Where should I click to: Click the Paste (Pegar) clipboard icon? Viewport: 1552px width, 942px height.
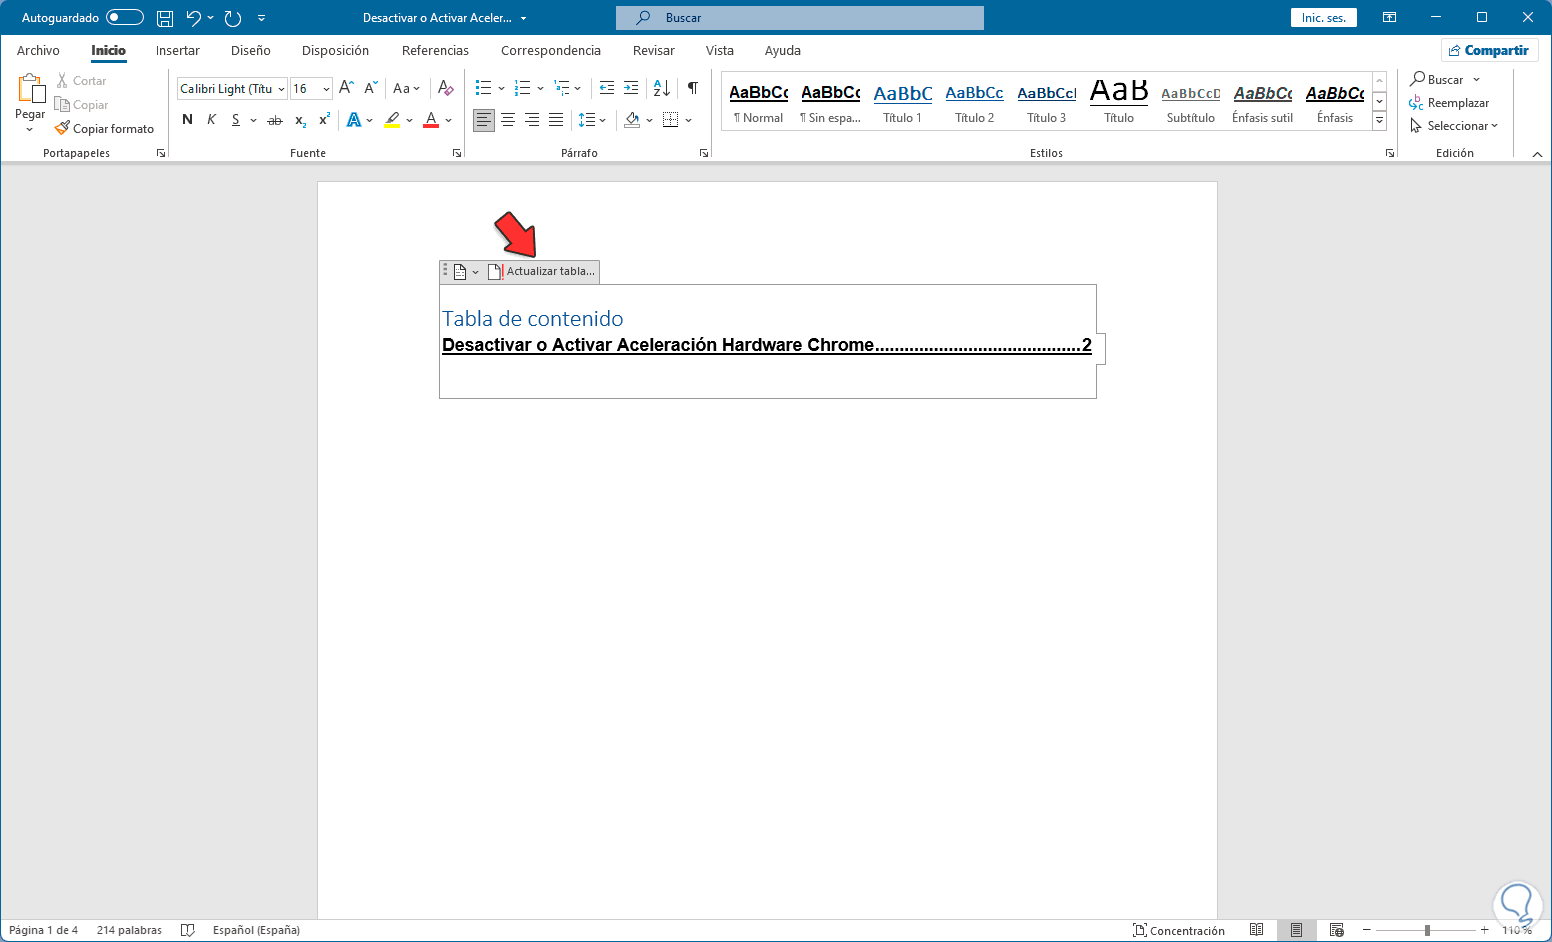[x=30, y=89]
